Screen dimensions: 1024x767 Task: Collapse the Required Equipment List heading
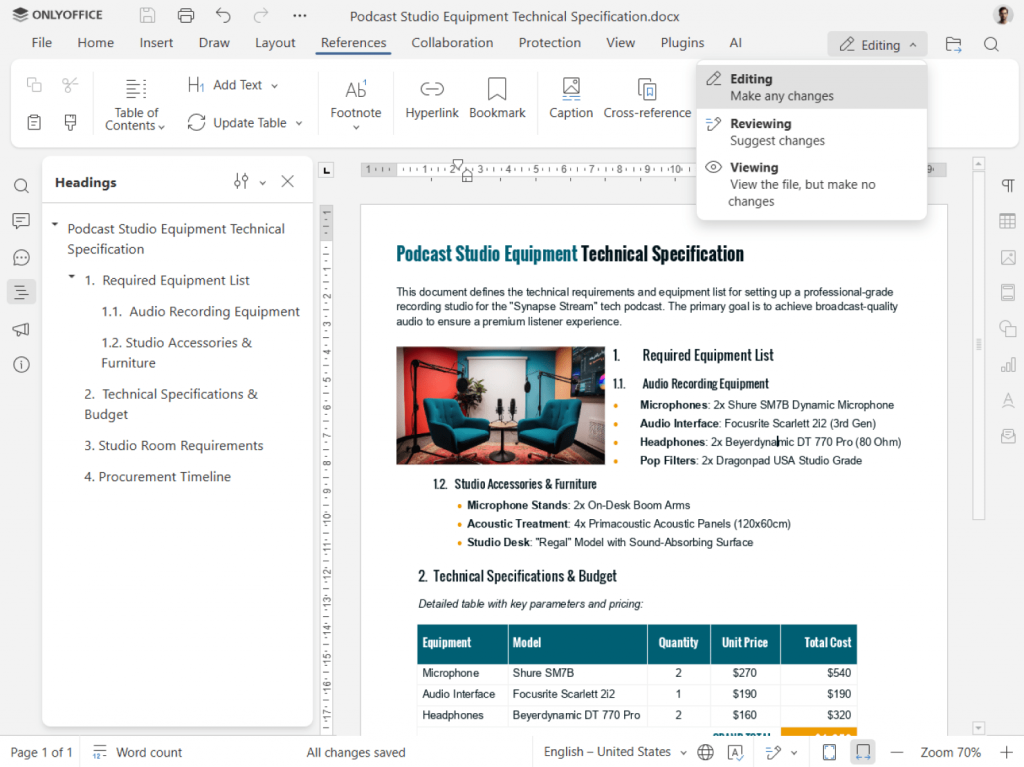point(72,277)
